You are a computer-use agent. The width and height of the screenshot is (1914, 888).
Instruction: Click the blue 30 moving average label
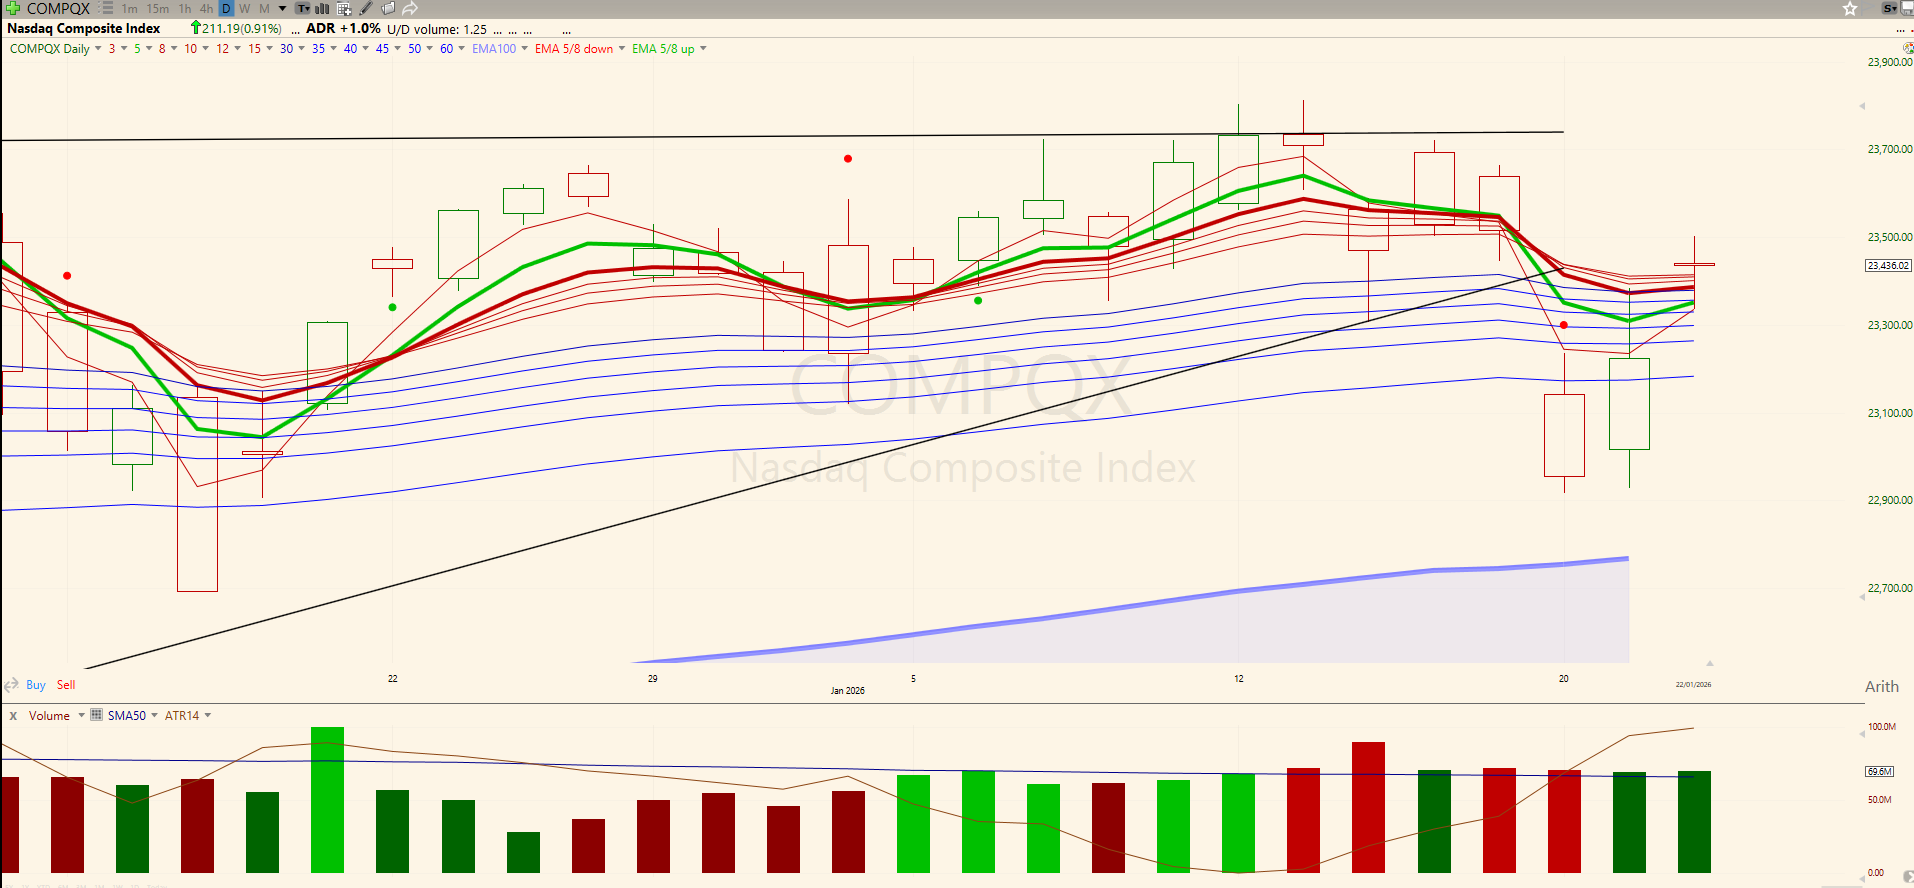pos(286,48)
